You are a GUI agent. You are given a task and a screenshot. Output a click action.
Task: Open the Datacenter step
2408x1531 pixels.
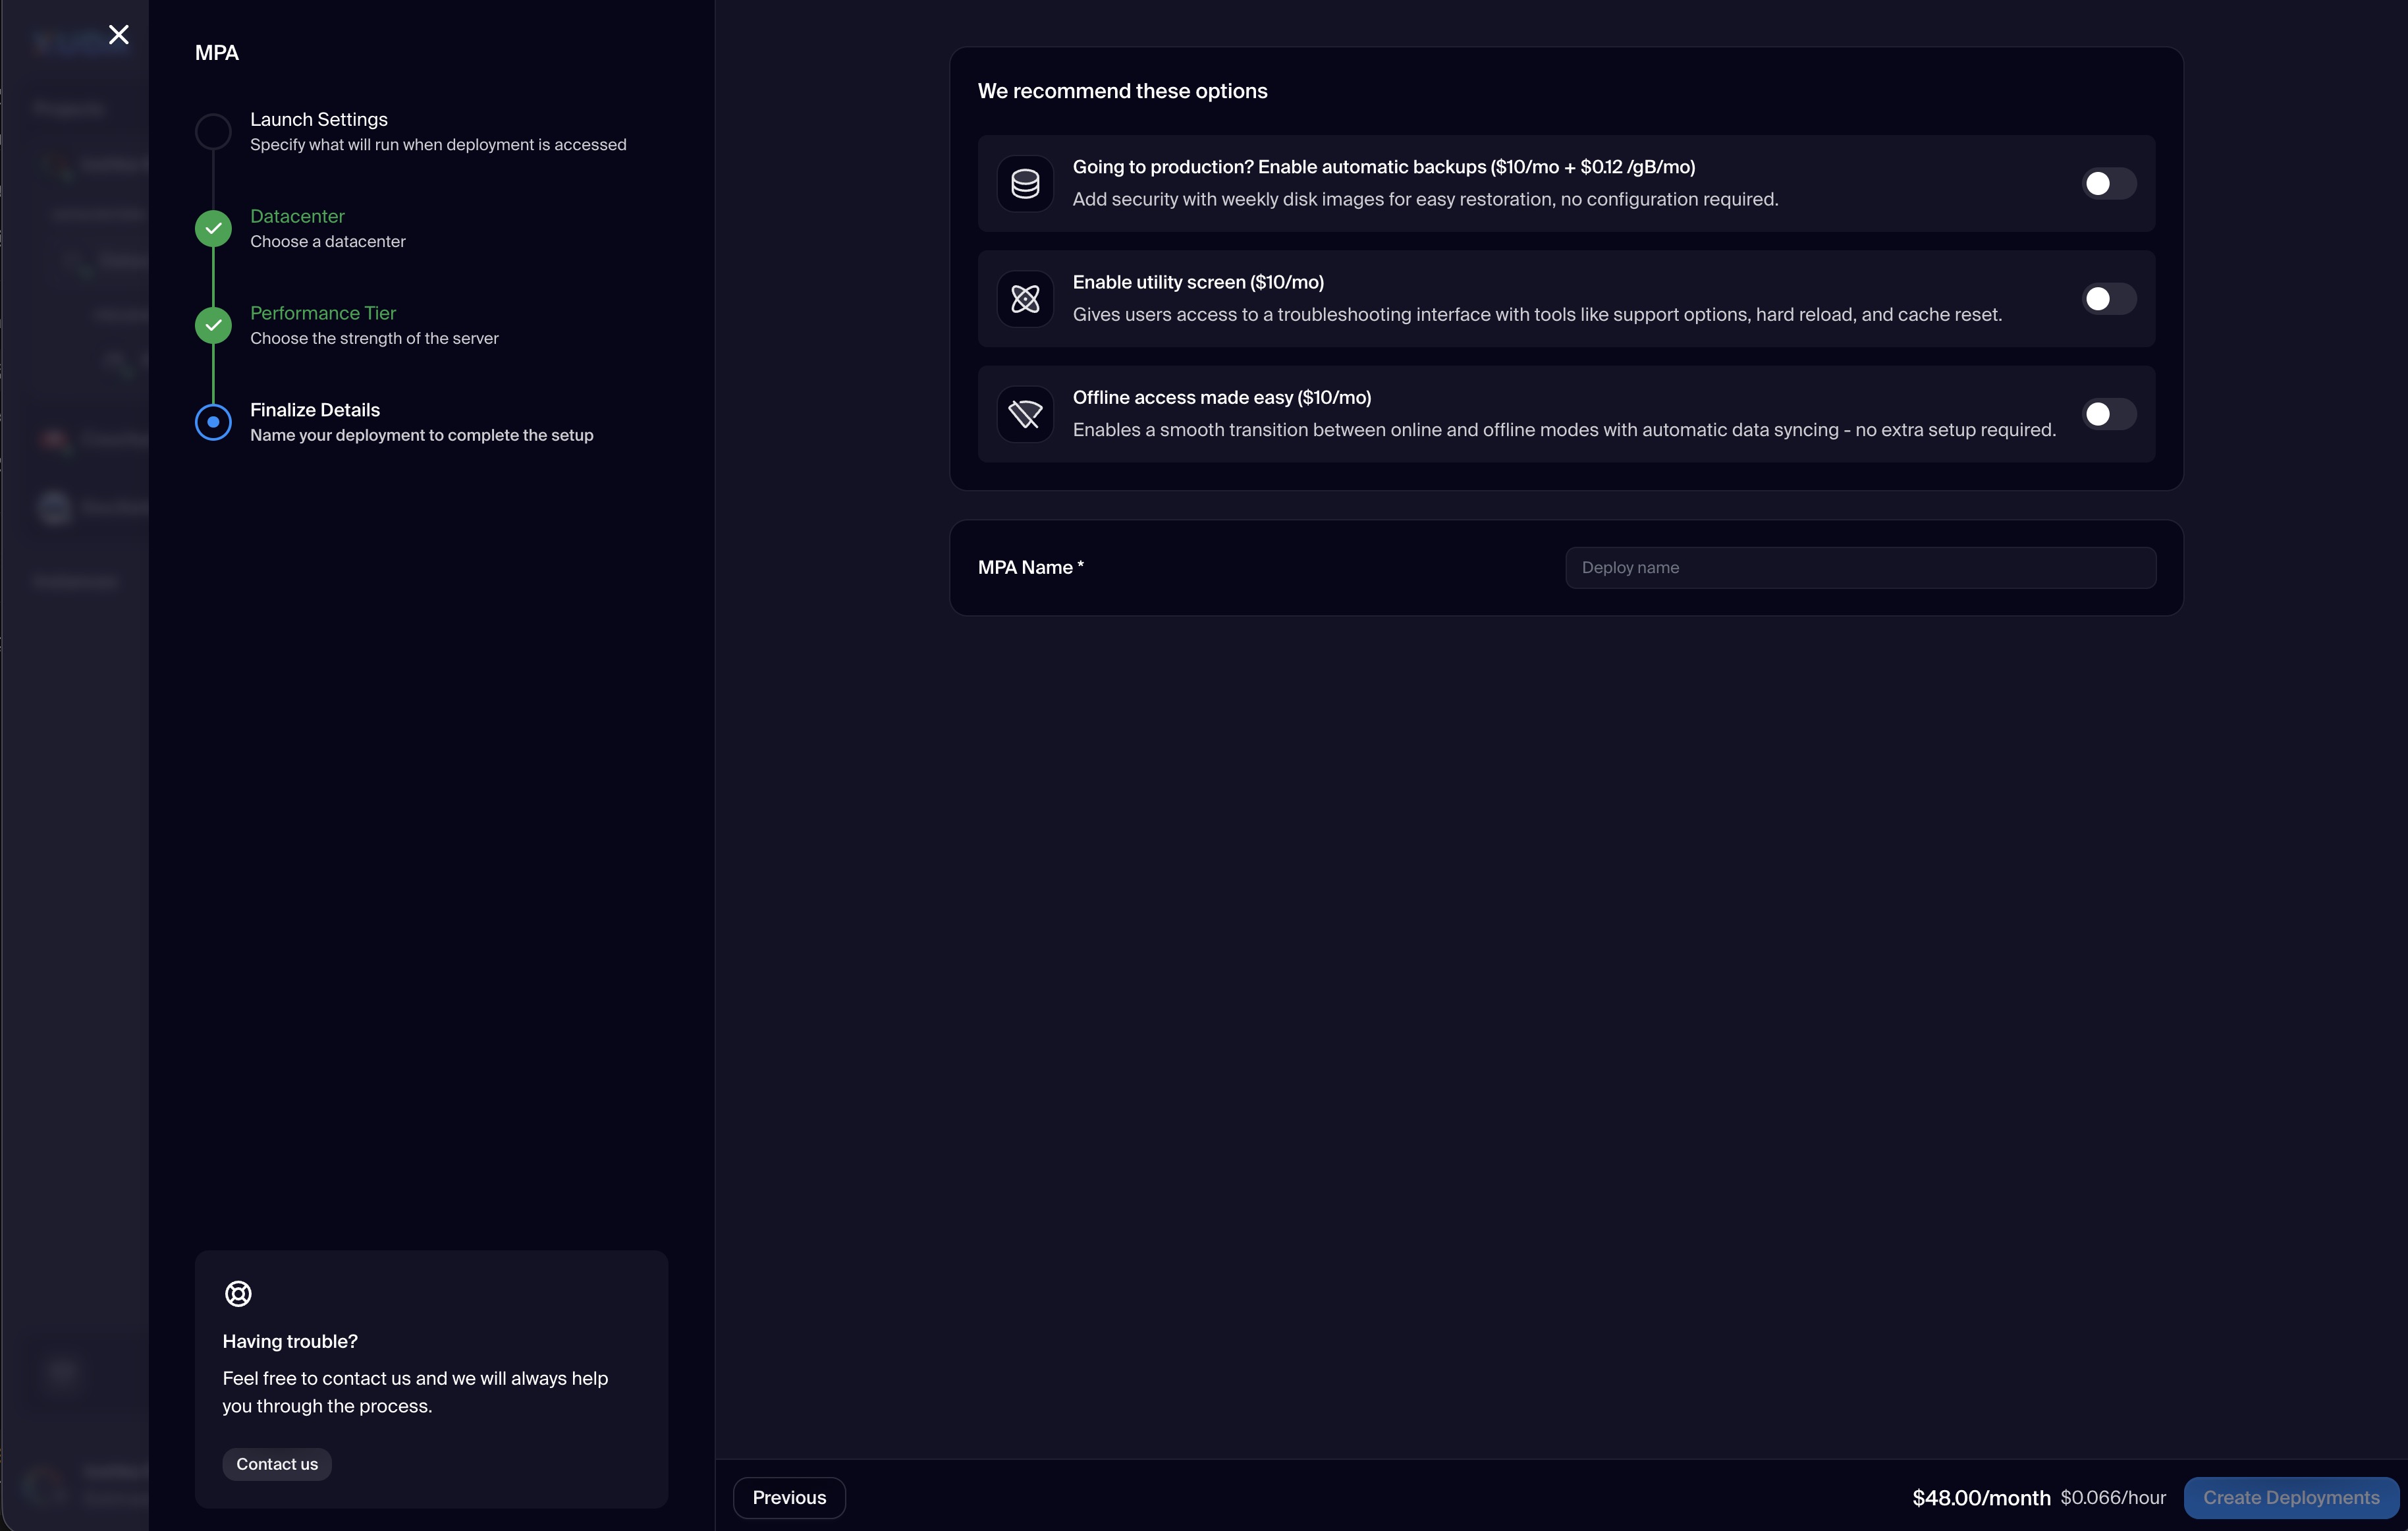pos(297,217)
